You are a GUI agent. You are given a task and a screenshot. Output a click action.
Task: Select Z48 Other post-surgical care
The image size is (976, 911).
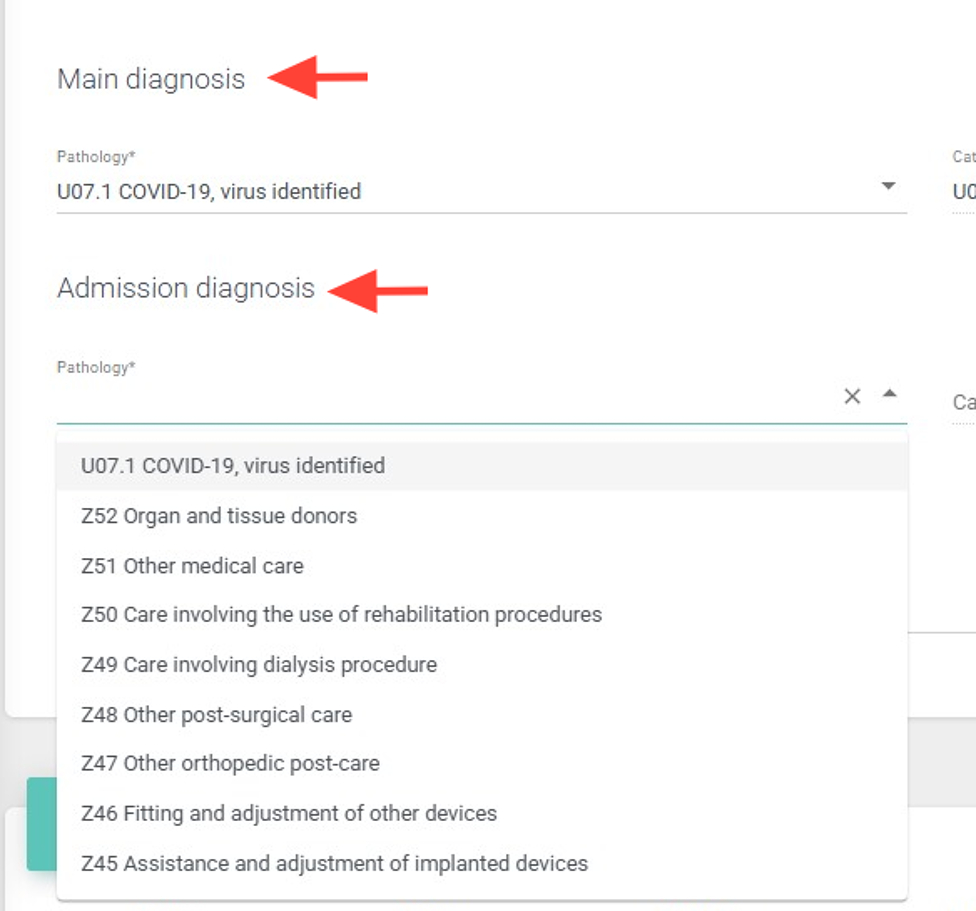pos(216,715)
